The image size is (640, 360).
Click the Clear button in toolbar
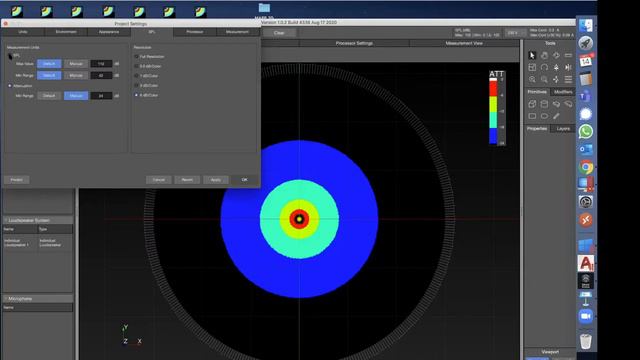[279, 33]
